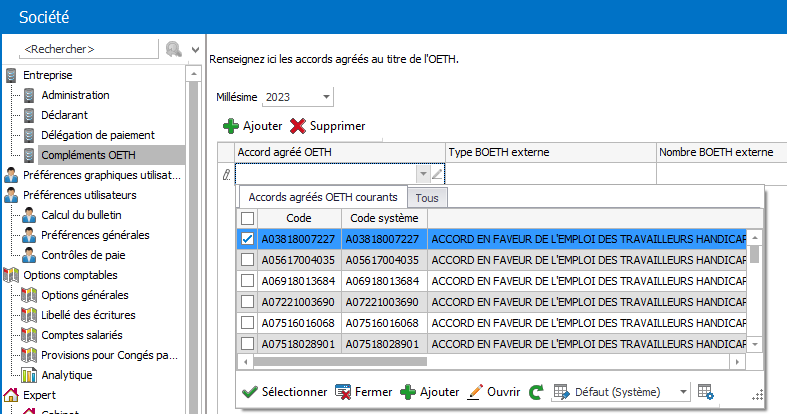Click the pencil Ouvrir icon

475,392
